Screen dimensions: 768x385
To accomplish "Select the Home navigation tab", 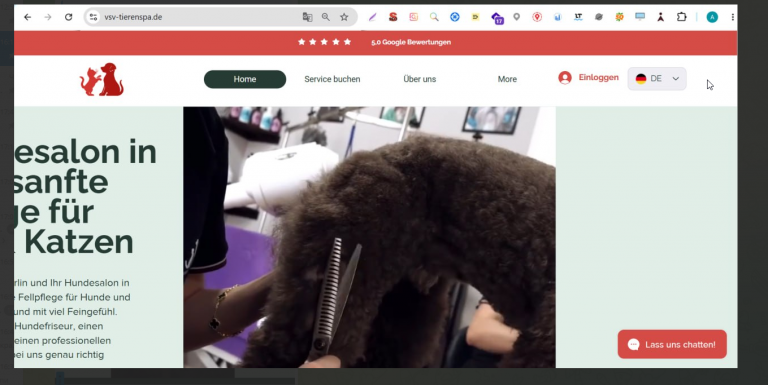I will [x=245, y=79].
